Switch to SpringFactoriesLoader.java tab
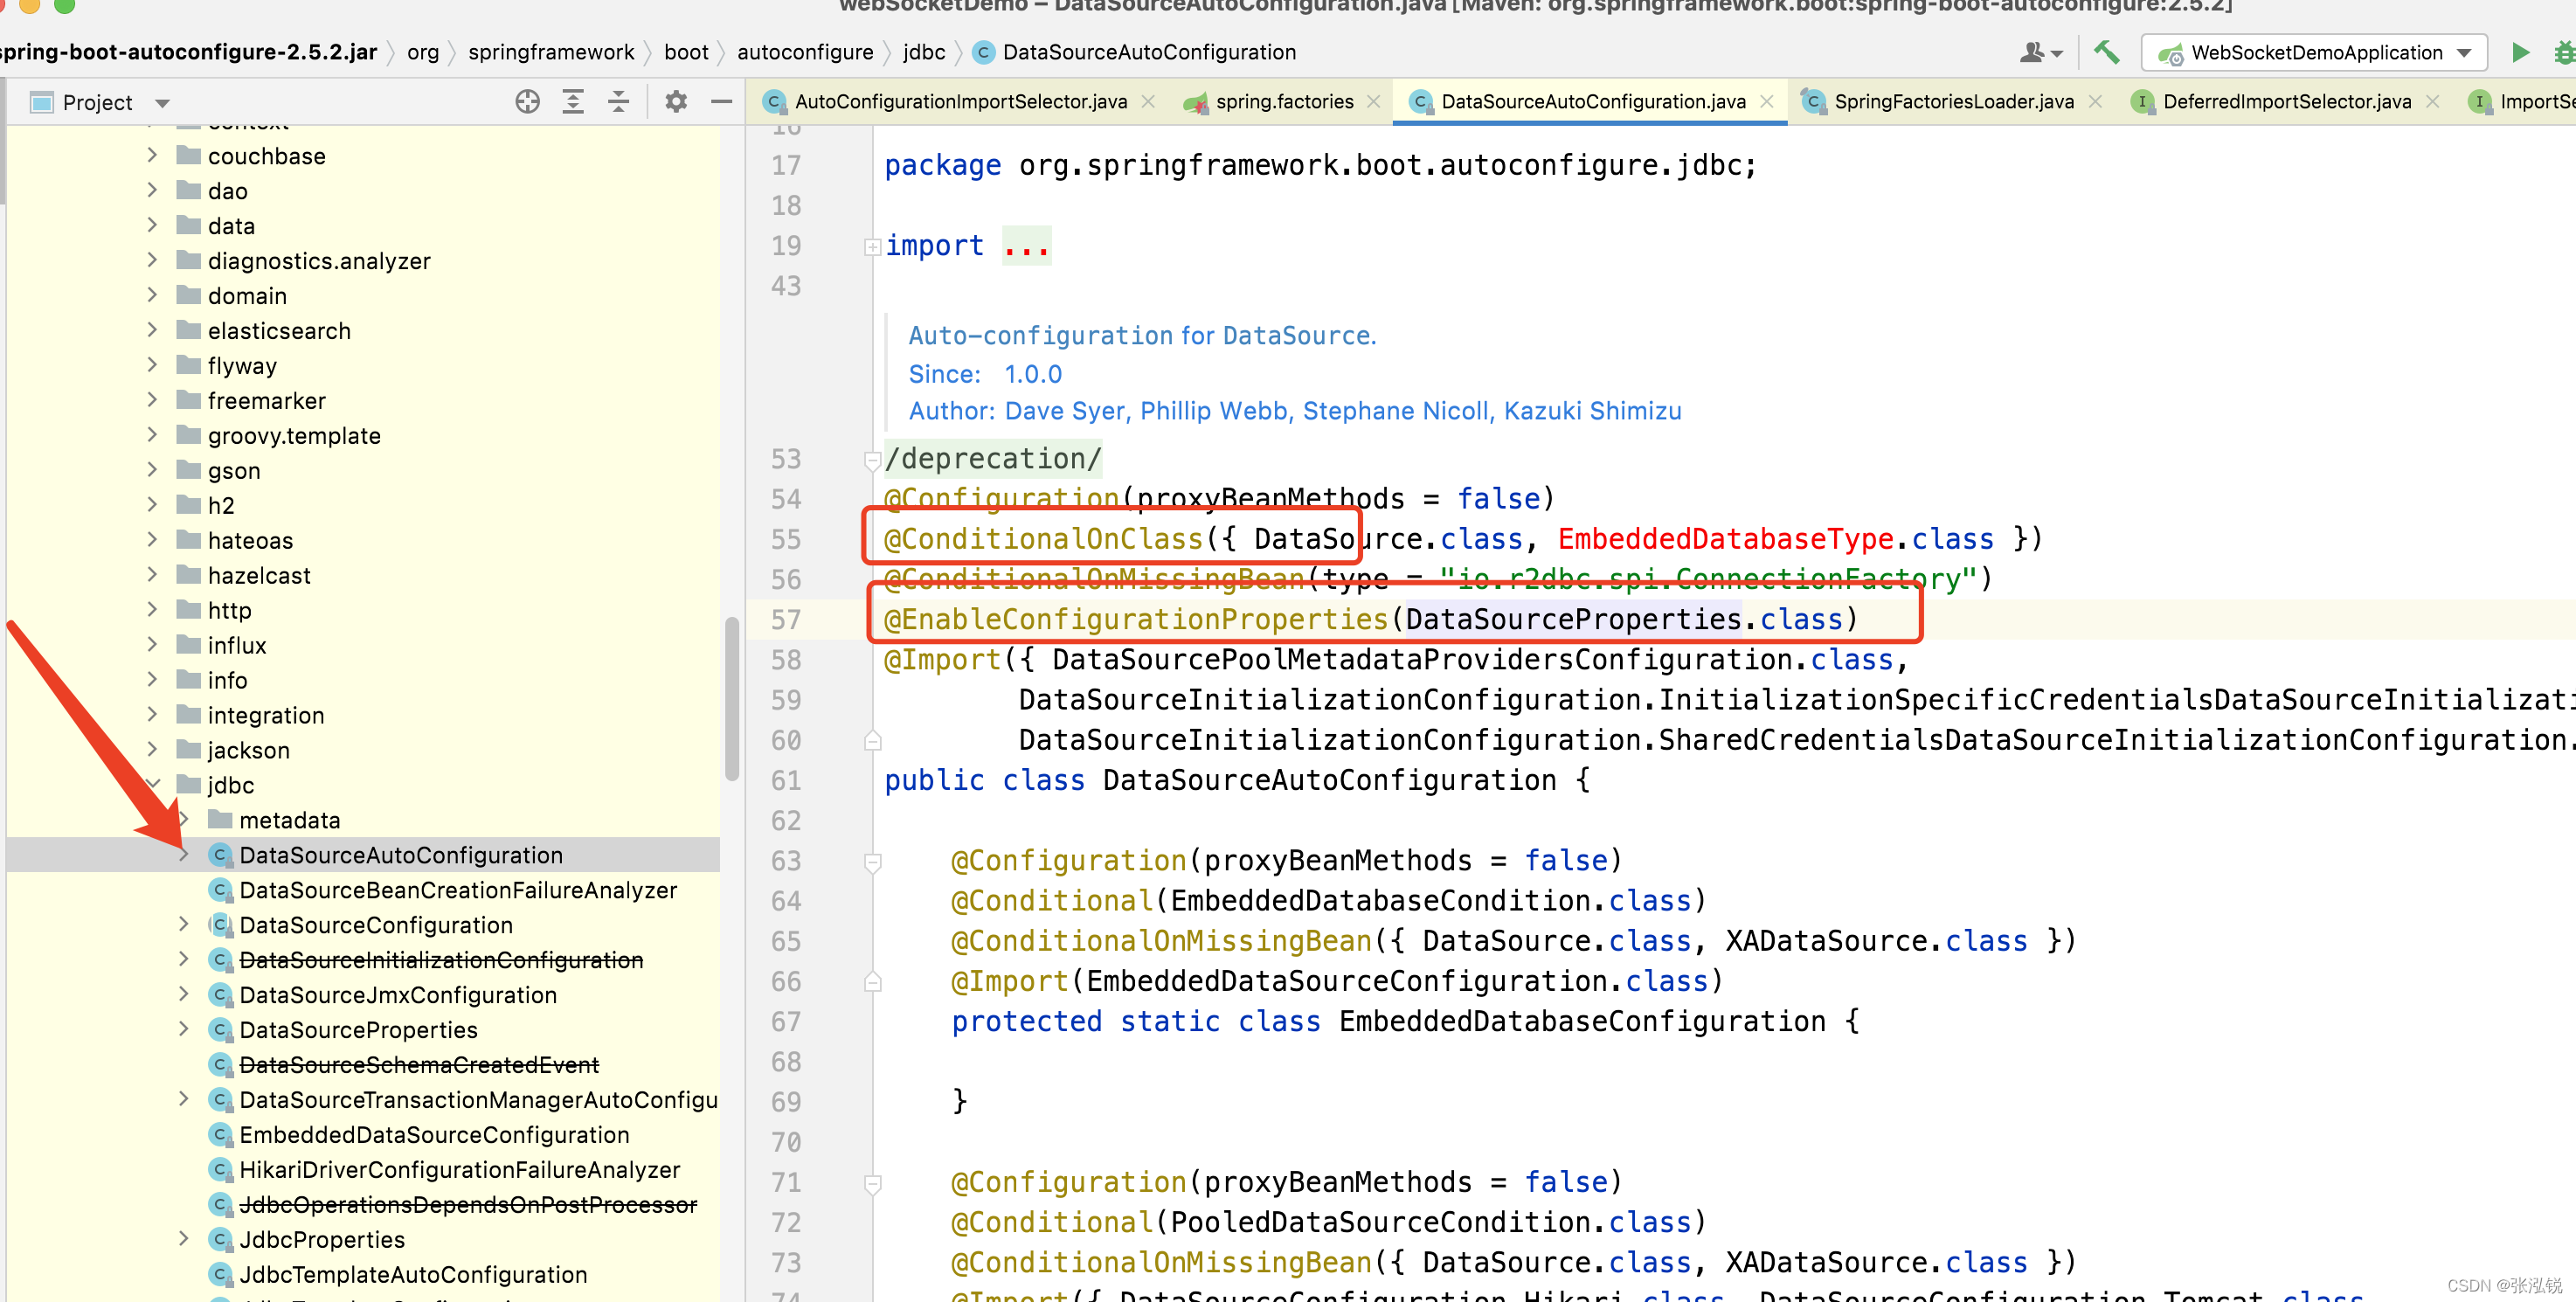 point(1952,101)
